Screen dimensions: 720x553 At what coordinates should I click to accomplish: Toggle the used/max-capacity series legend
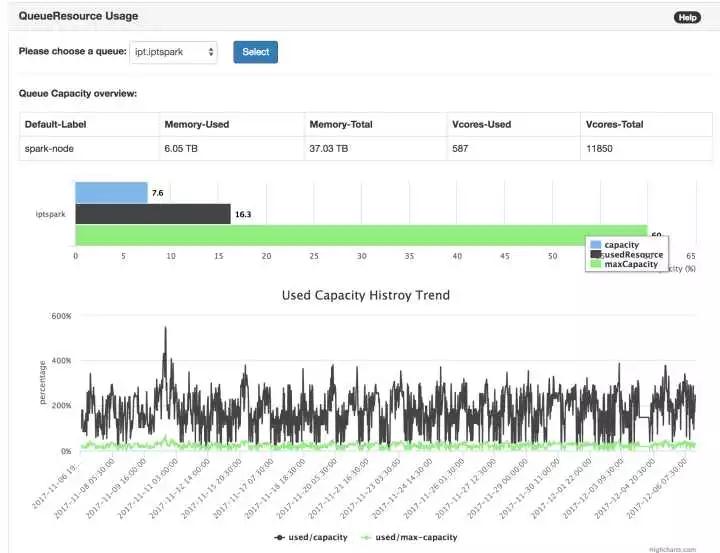[x=409, y=537]
